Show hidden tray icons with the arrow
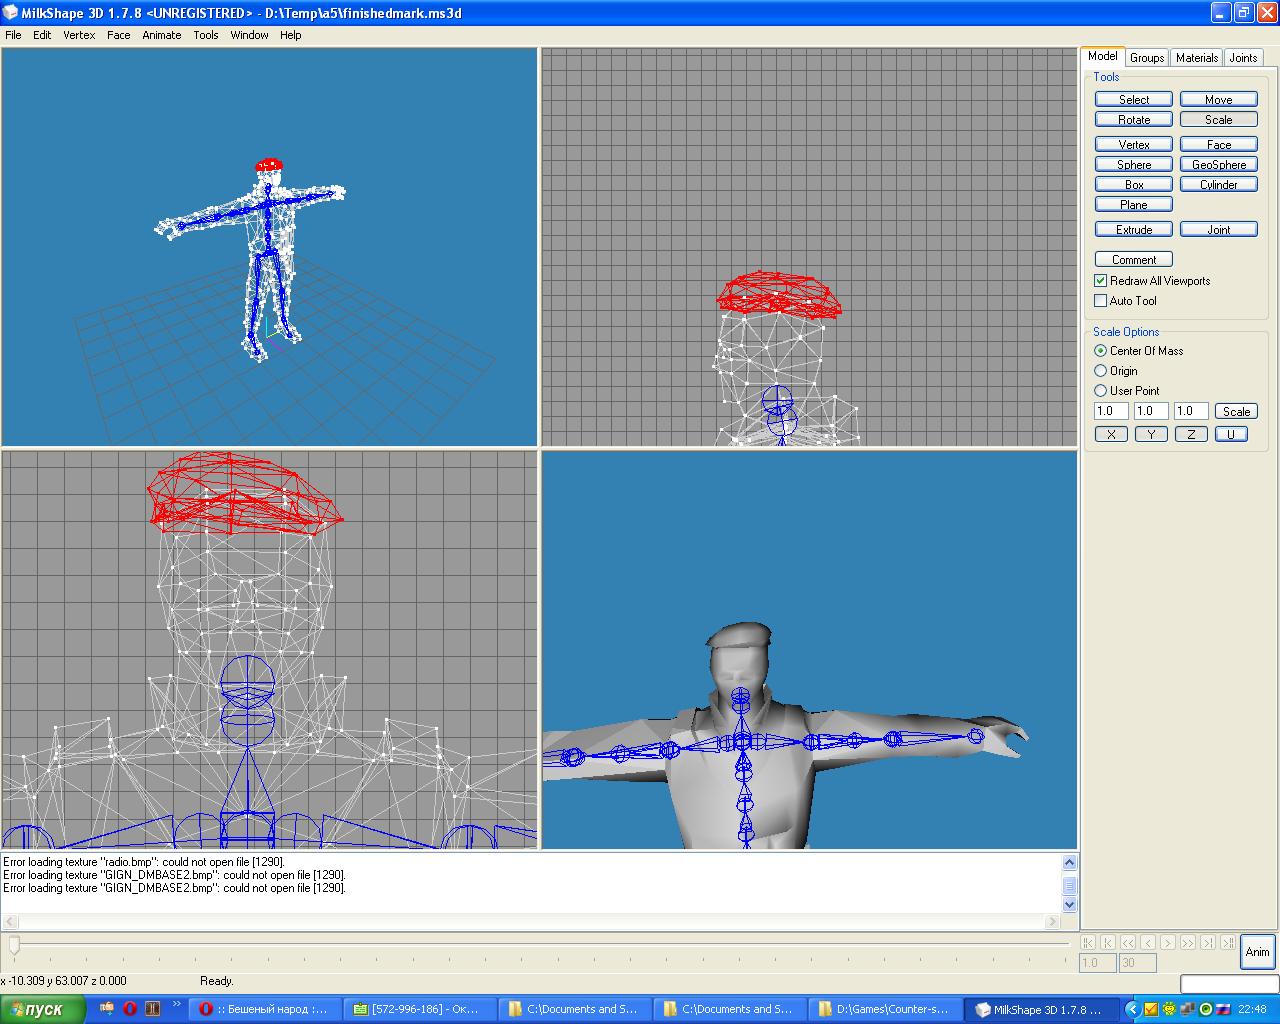Image resolution: width=1280 pixels, height=1024 pixels. pyautogui.click(x=1132, y=1009)
